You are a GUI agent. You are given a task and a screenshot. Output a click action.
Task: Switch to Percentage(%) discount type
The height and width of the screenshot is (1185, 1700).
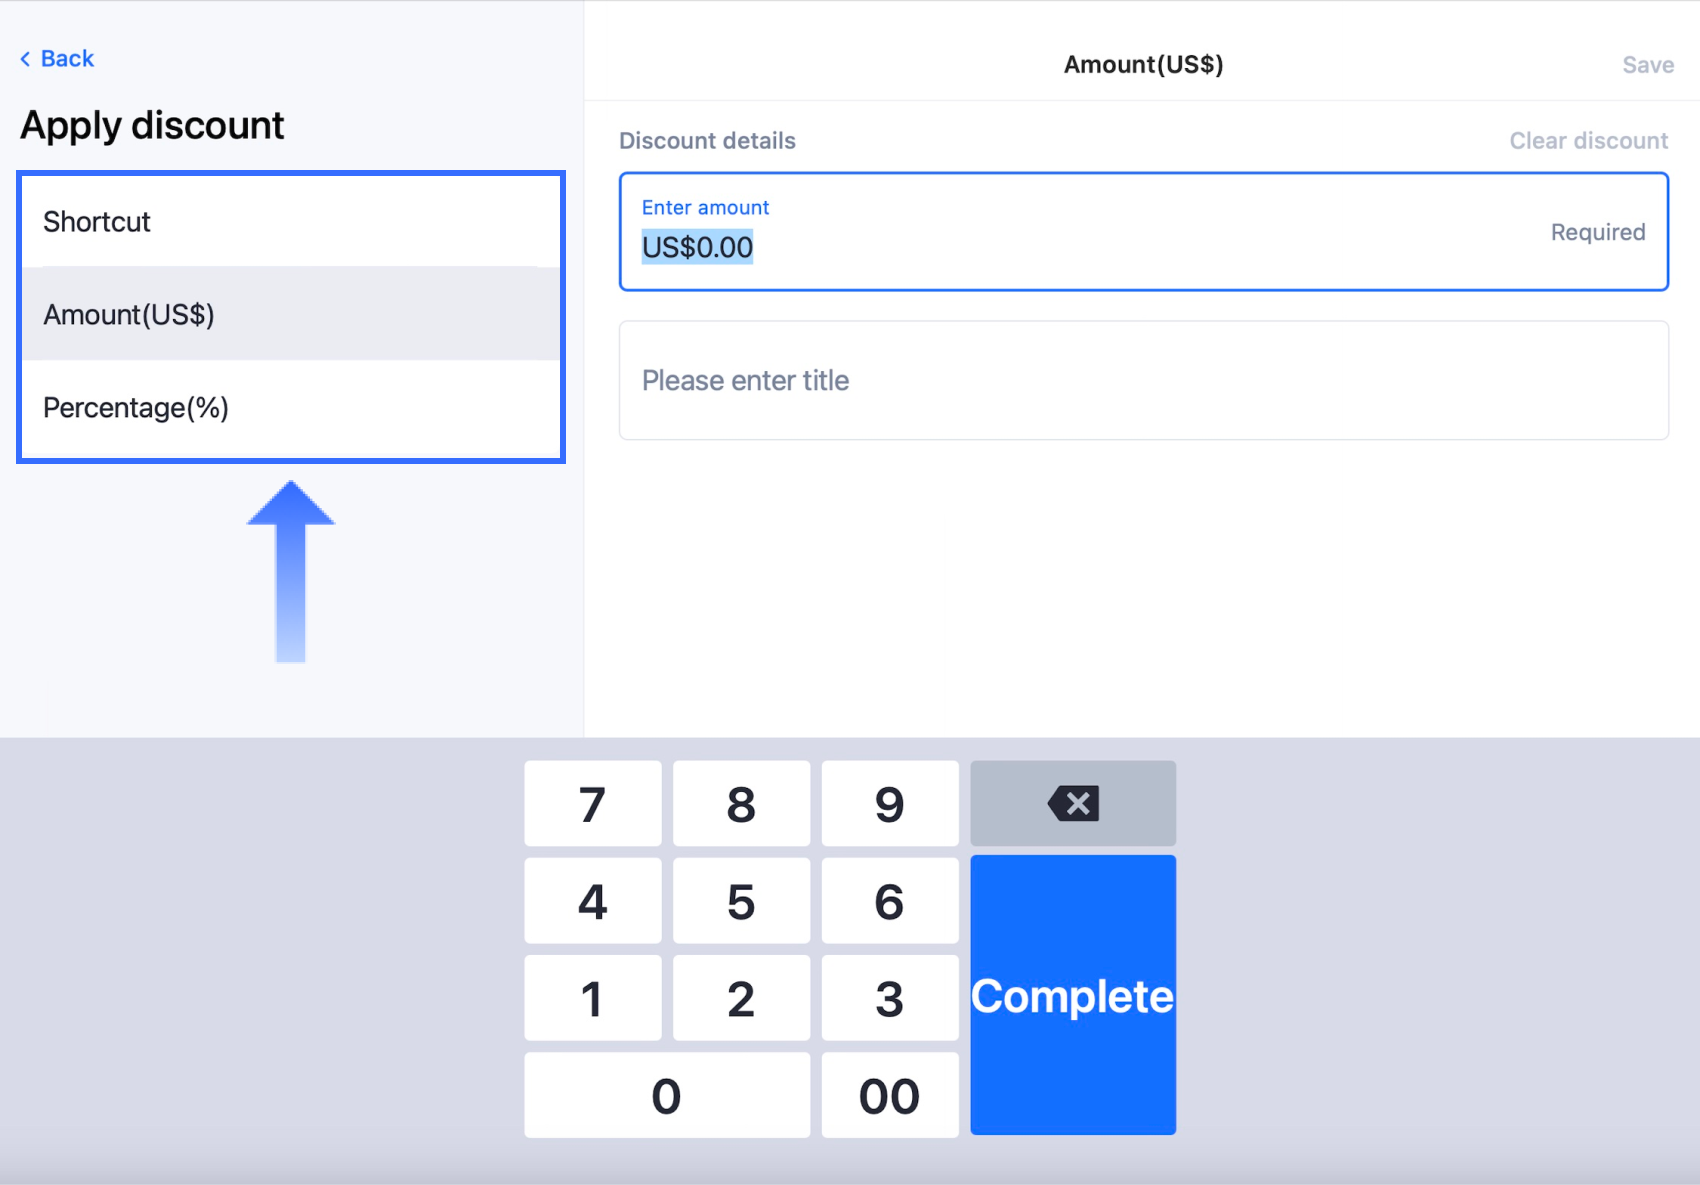(x=290, y=408)
